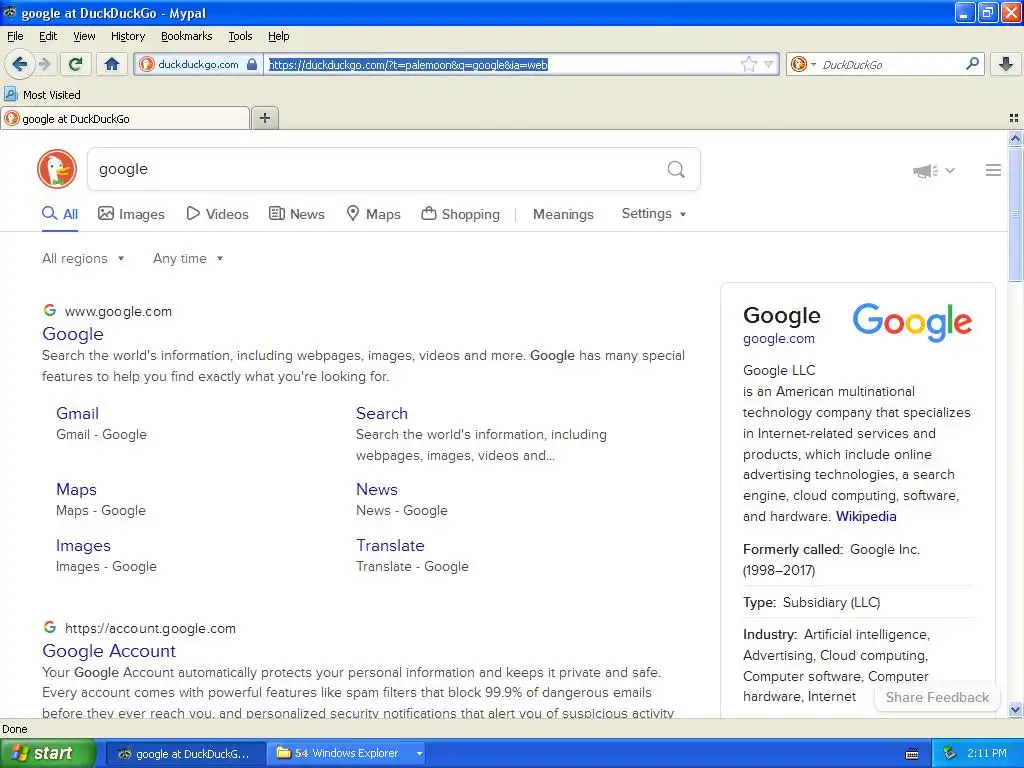Click the forward arrow navigation button
This screenshot has height=768, width=1024.
(45, 64)
